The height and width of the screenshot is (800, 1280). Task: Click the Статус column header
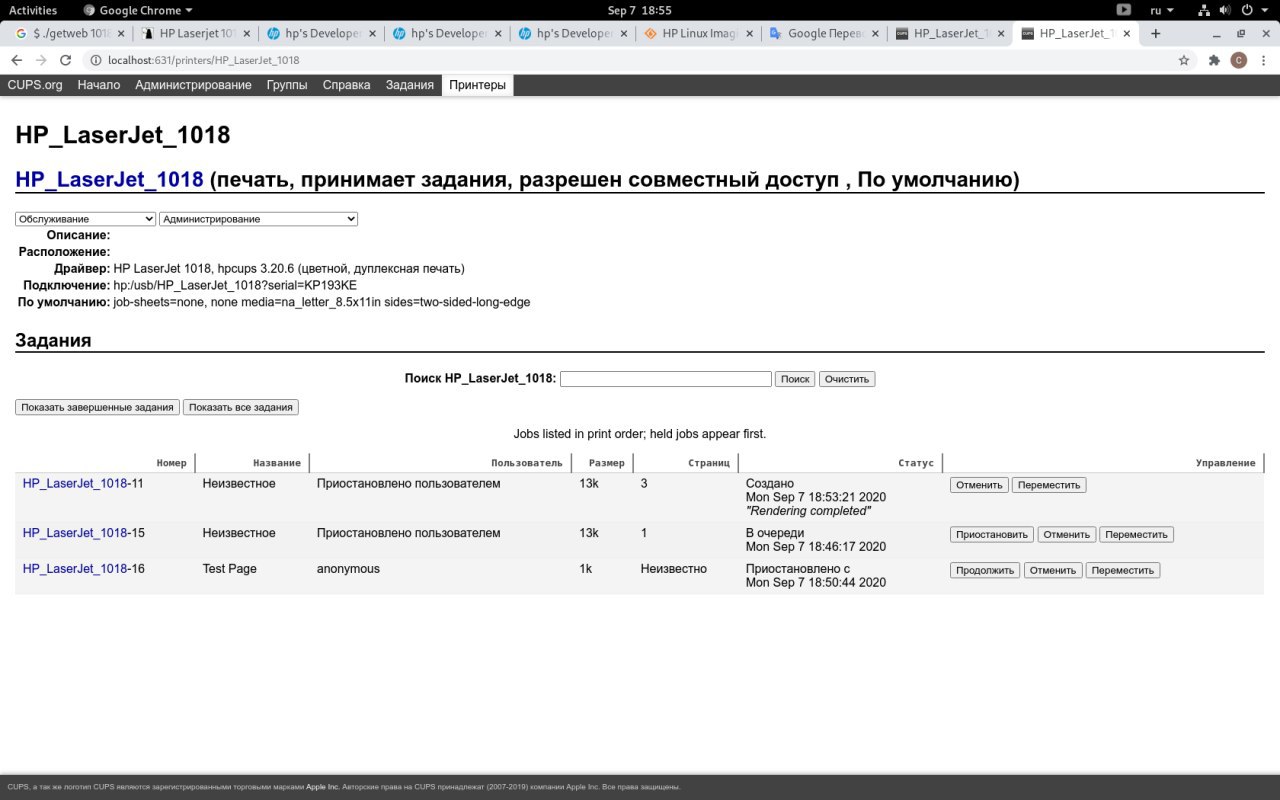[x=916, y=463]
